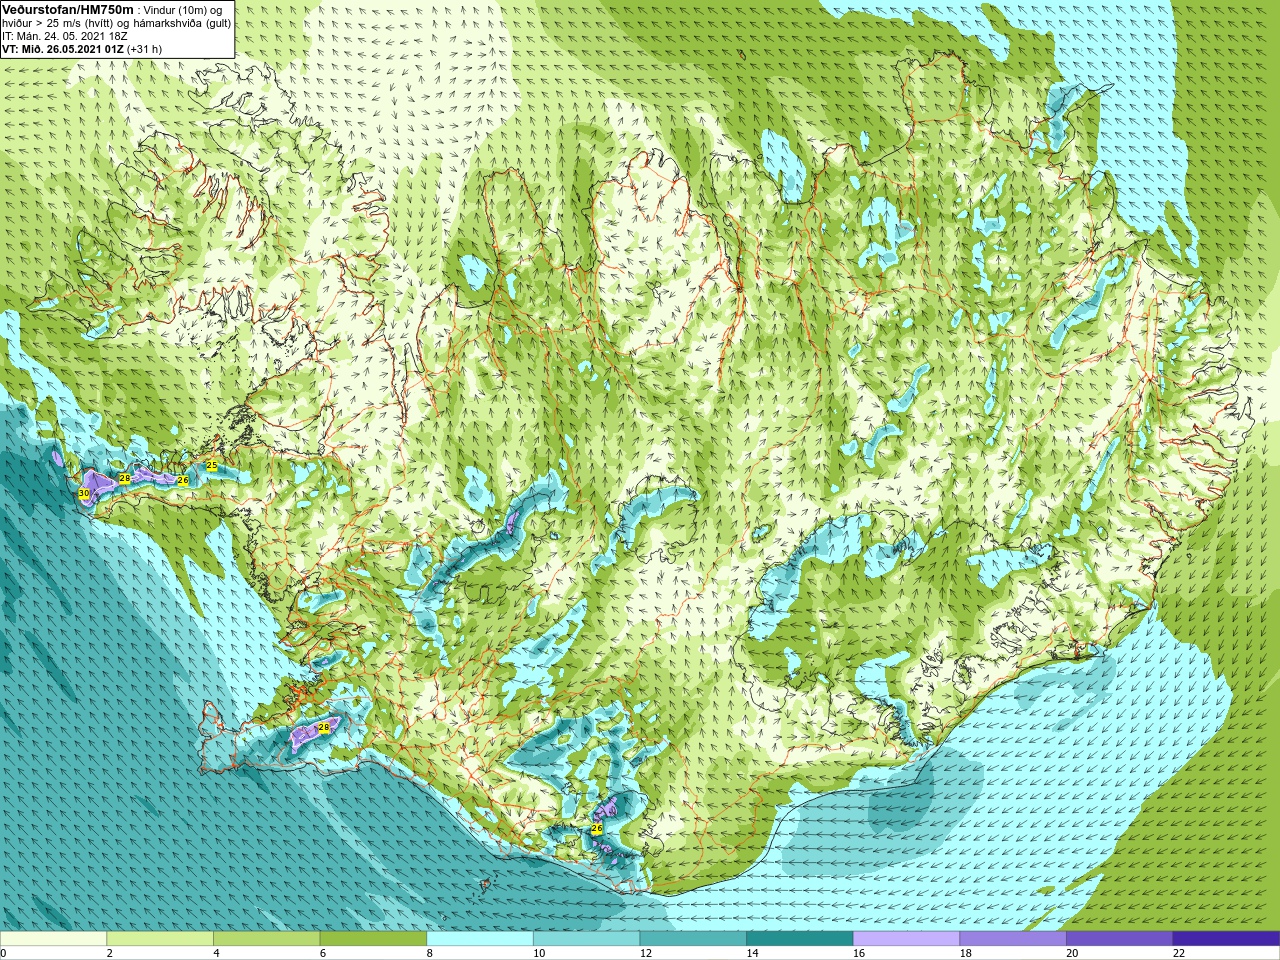
Task: Click the "26" gust label below the "25" label
Action: (x=183, y=481)
